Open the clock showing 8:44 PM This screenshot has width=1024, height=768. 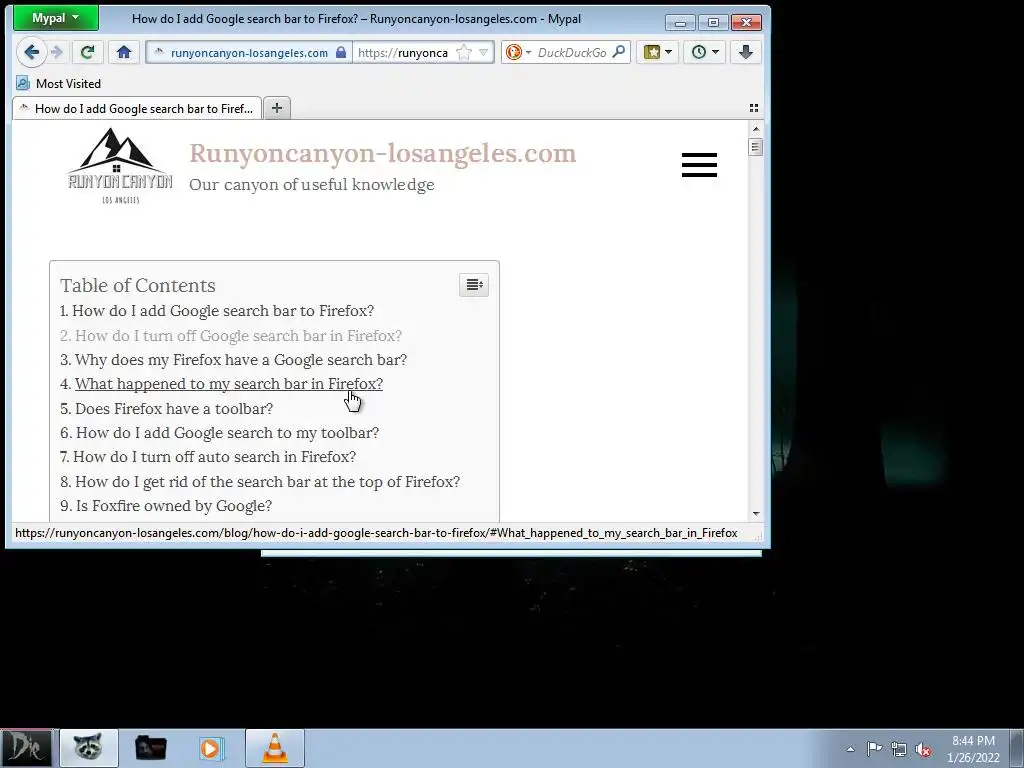click(x=973, y=749)
